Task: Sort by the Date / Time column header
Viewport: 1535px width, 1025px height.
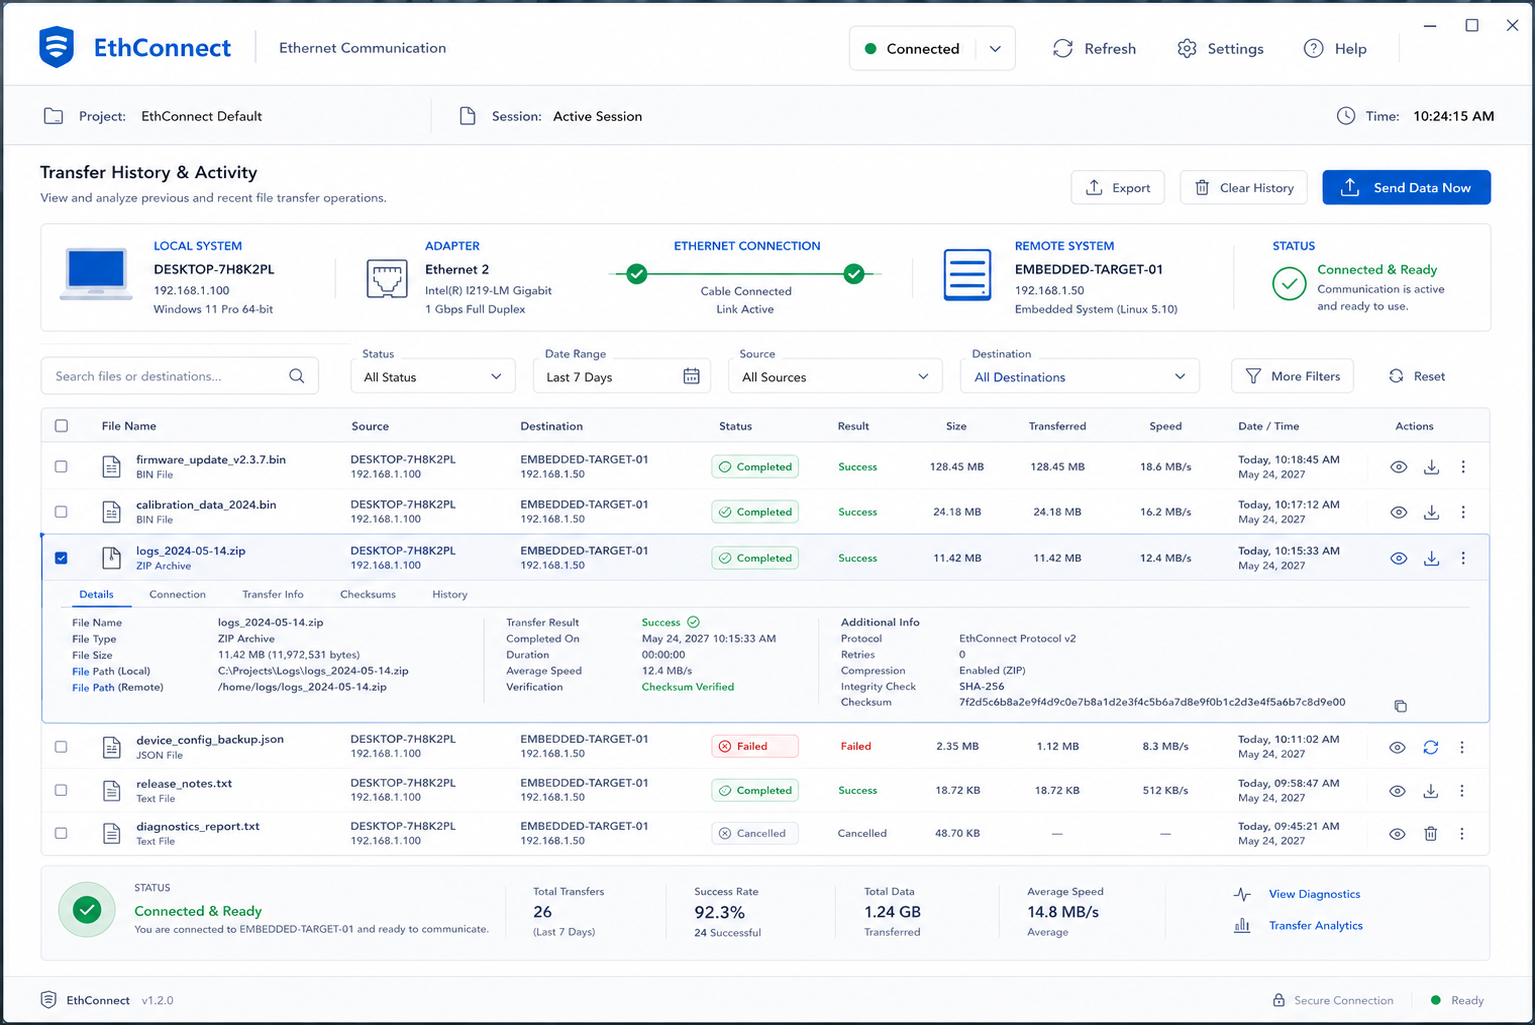Action: tap(1268, 426)
